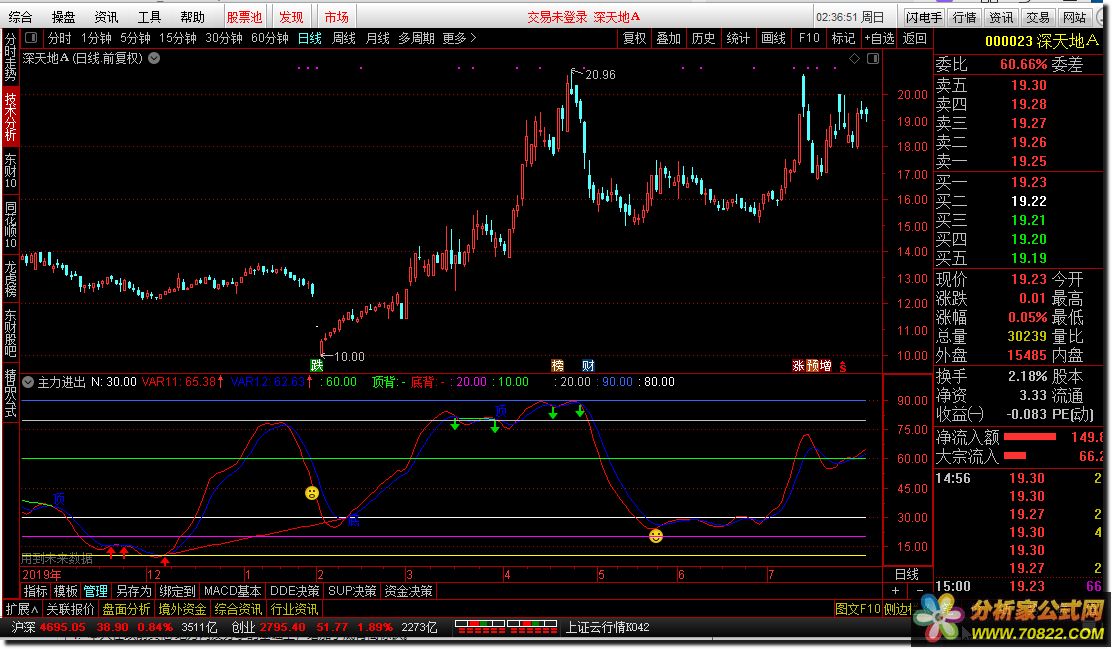Select the 1分钟 chart period

[x=96, y=38]
